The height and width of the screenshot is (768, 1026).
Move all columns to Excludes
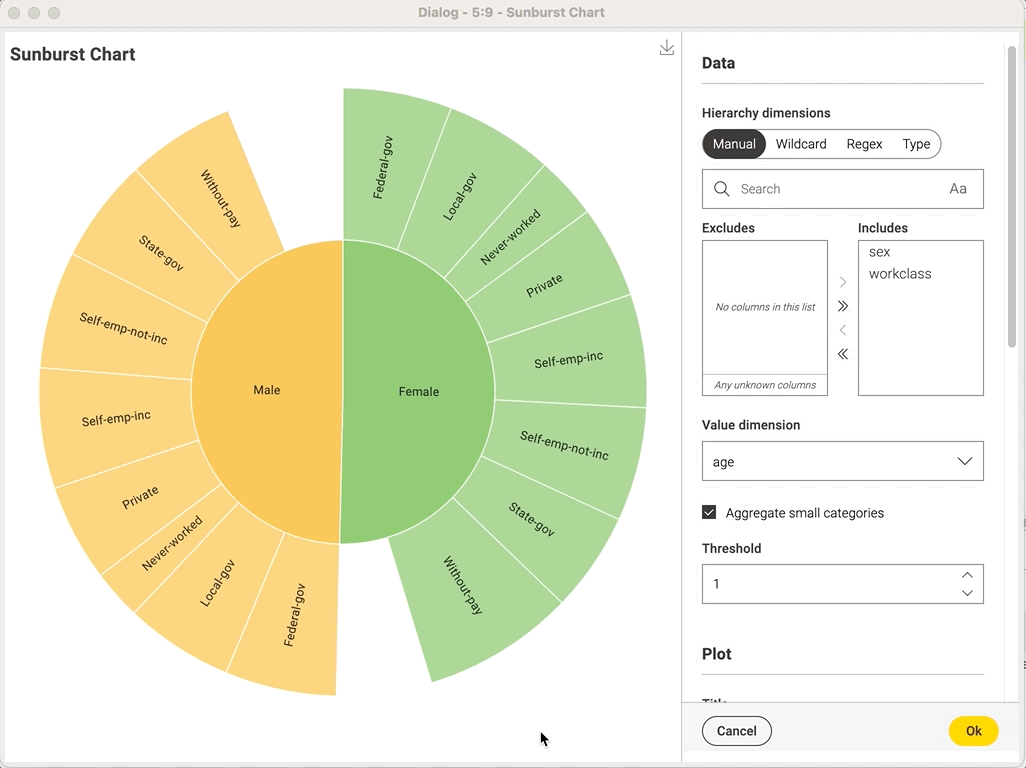click(843, 354)
